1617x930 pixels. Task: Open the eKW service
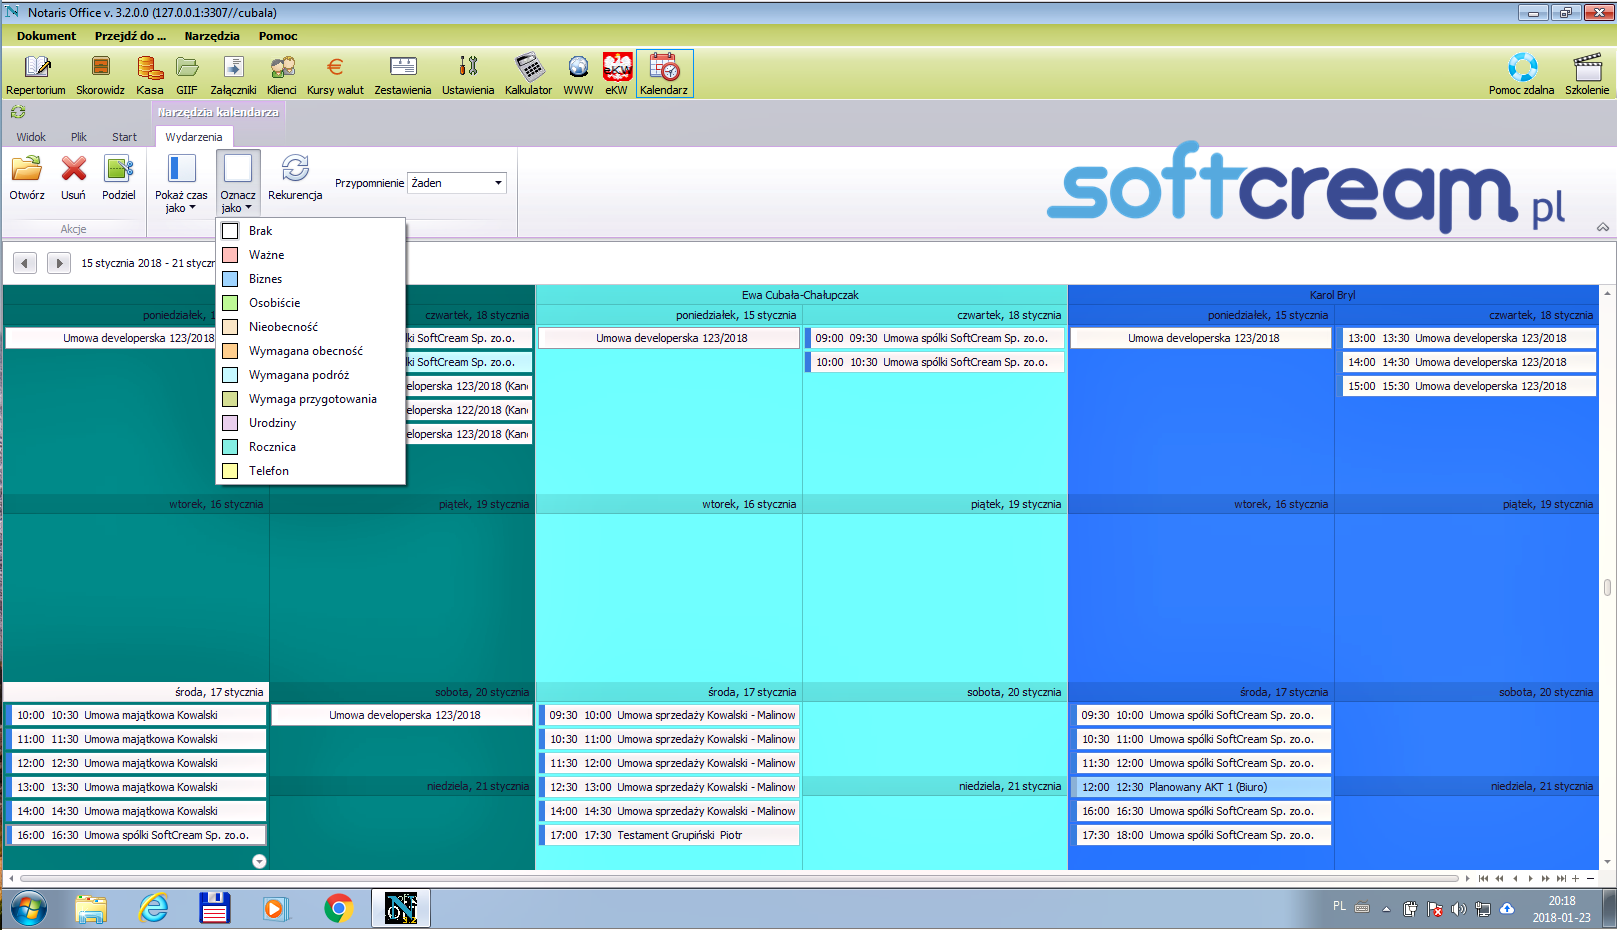617,75
